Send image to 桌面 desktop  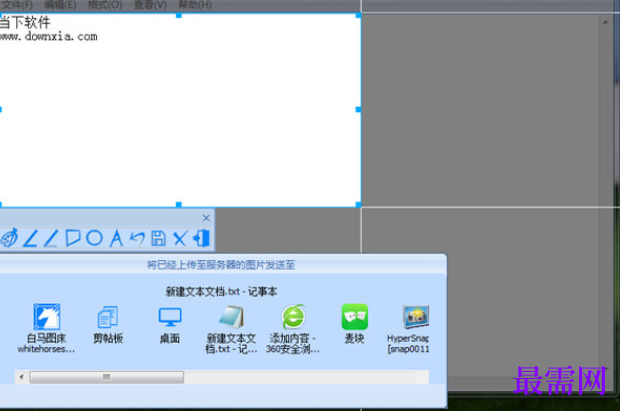[170, 325]
